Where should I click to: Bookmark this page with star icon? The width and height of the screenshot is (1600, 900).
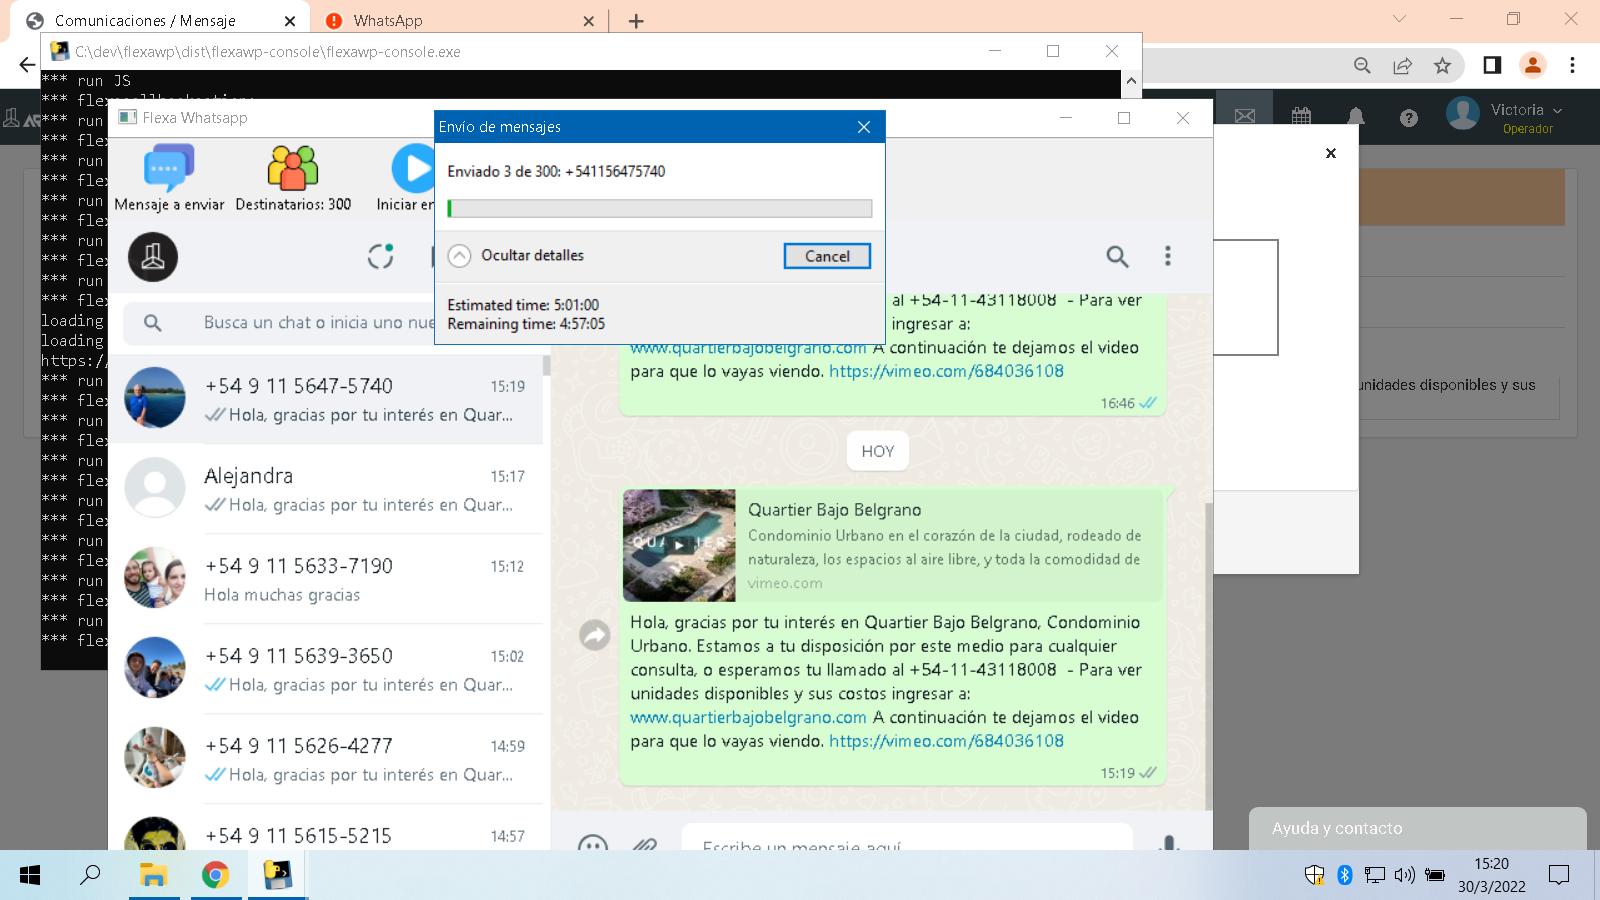(1442, 65)
